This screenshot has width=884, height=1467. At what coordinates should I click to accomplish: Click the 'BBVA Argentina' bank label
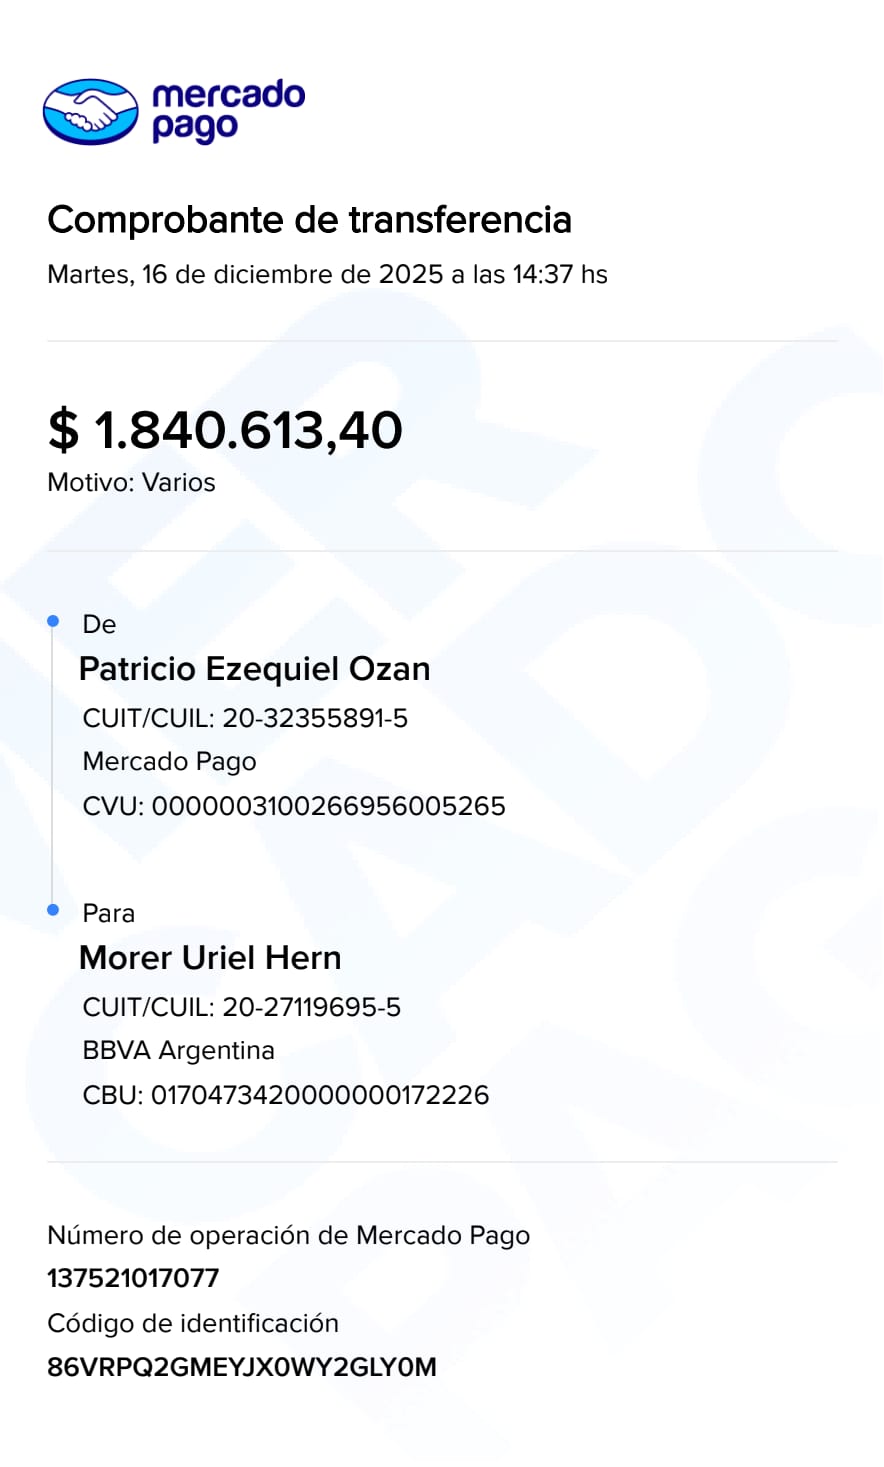coord(178,1051)
